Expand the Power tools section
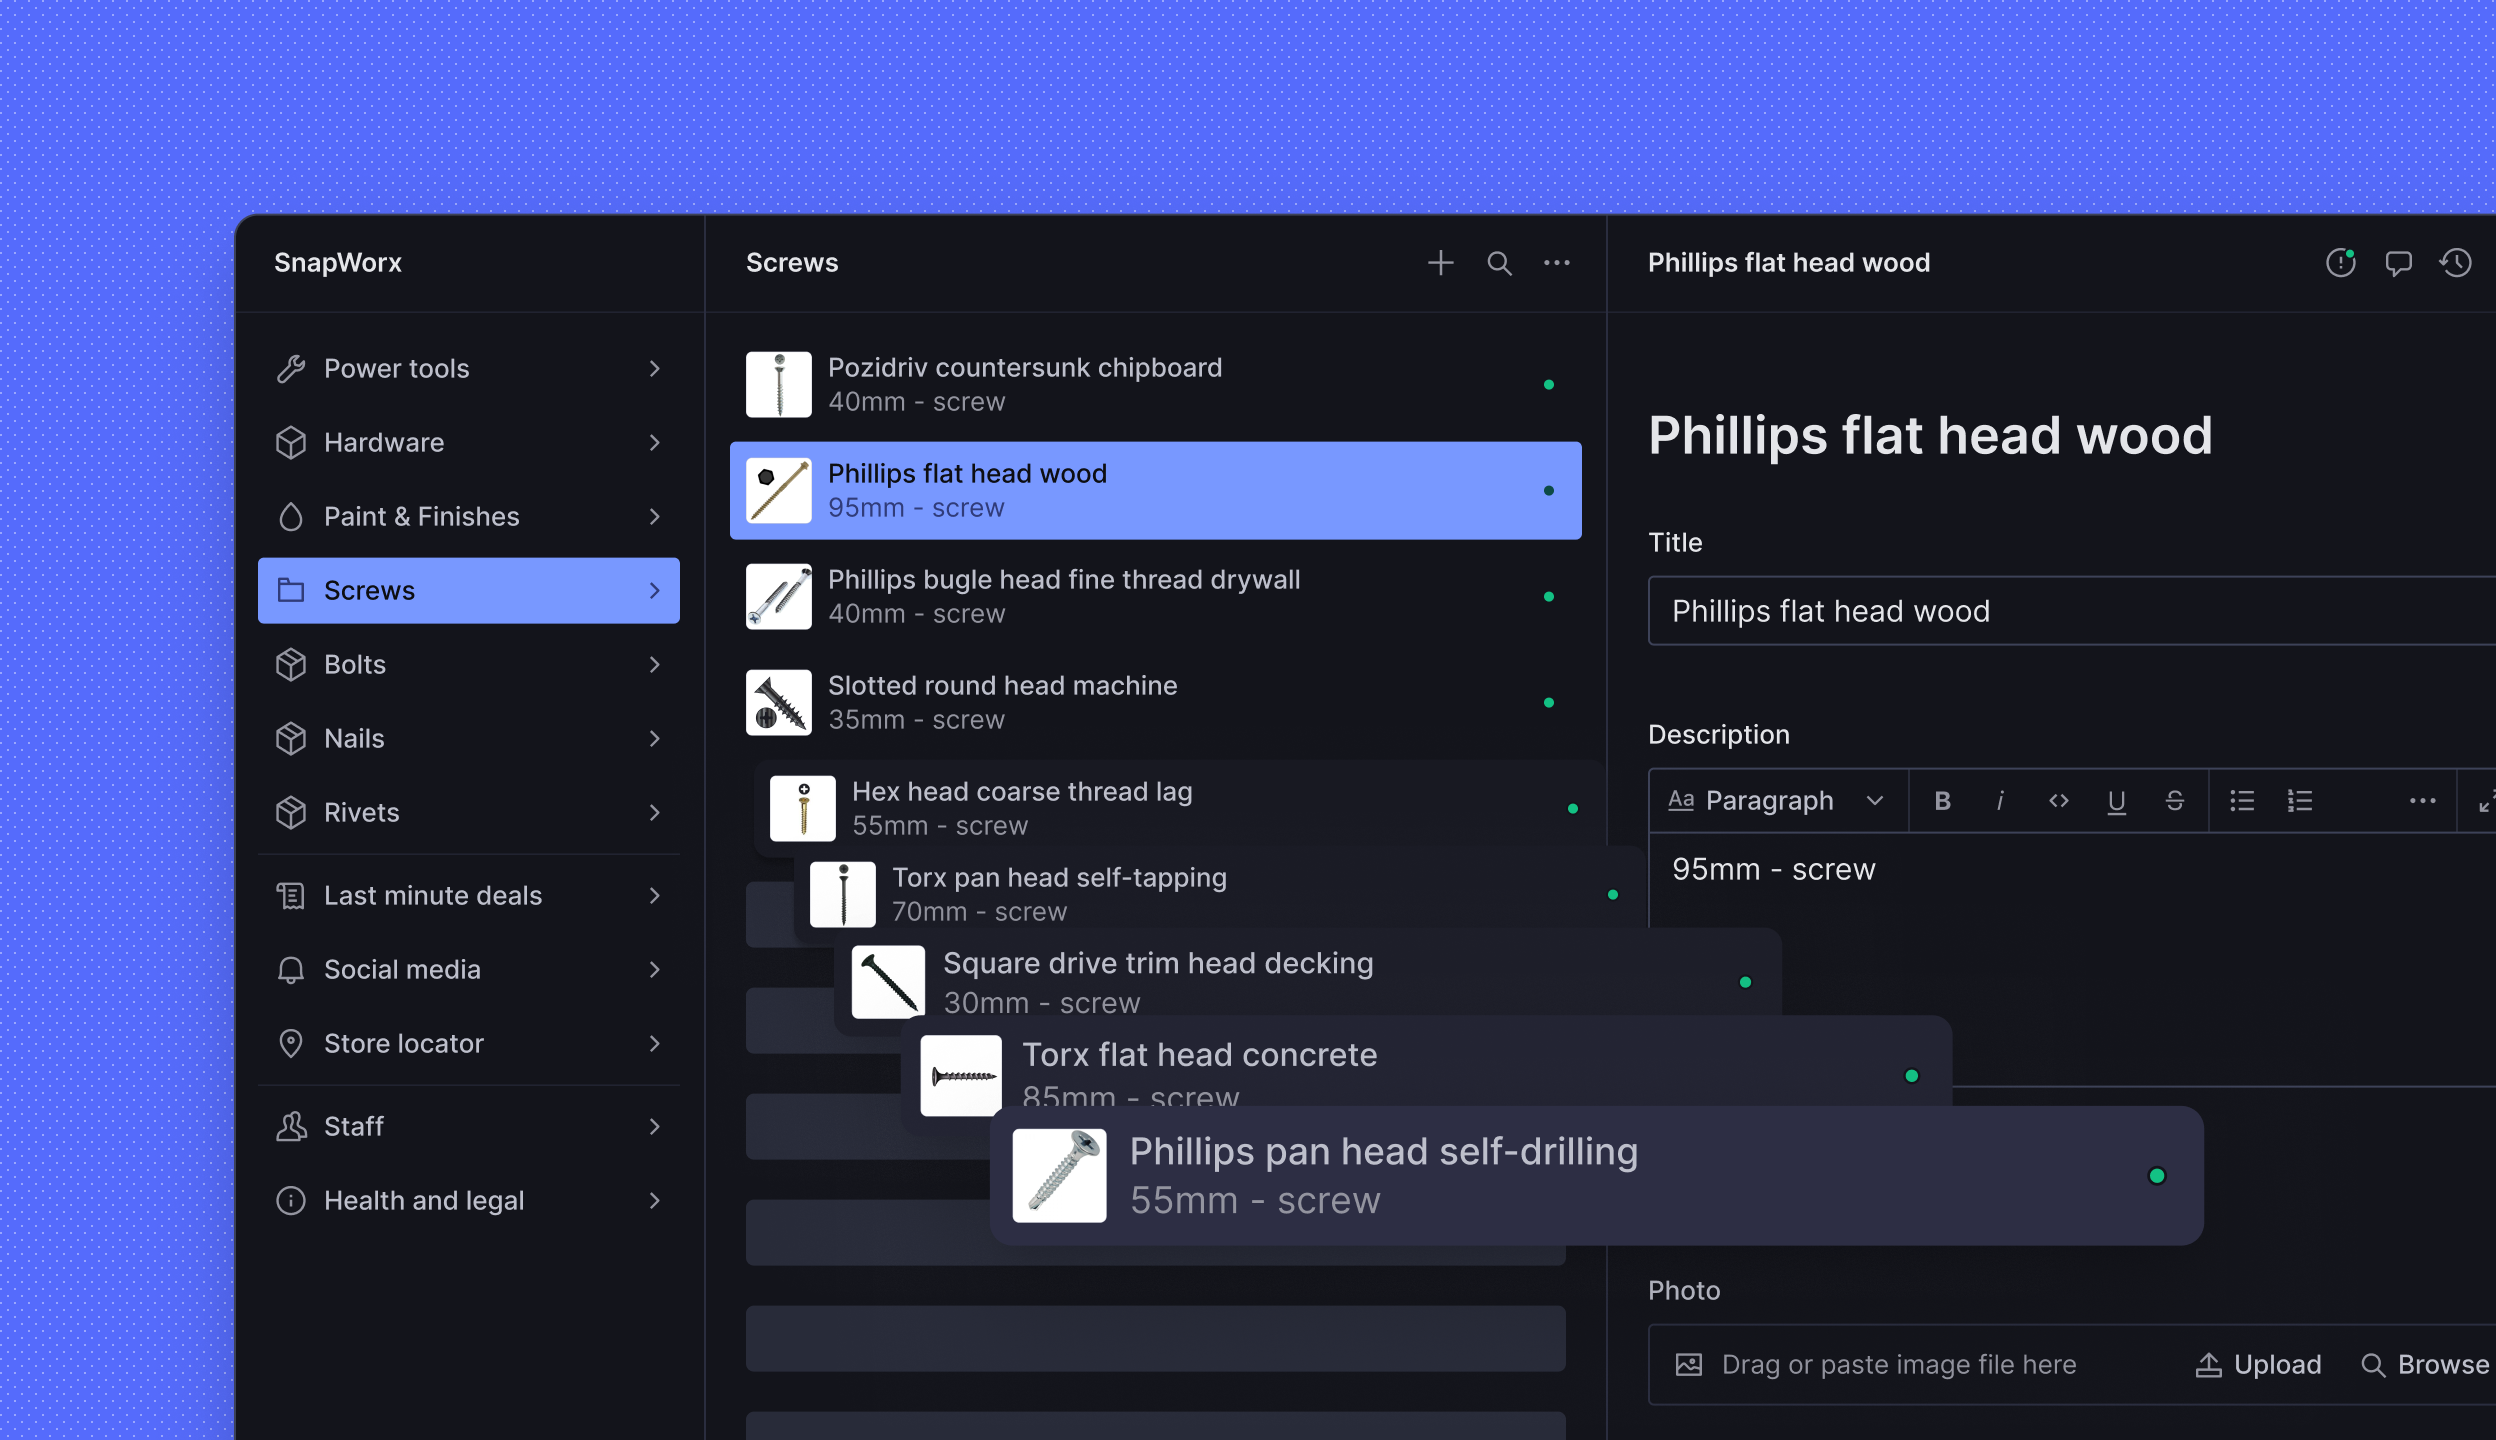Image resolution: width=2496 pixels, height=1440 pixels. point(468,369)
